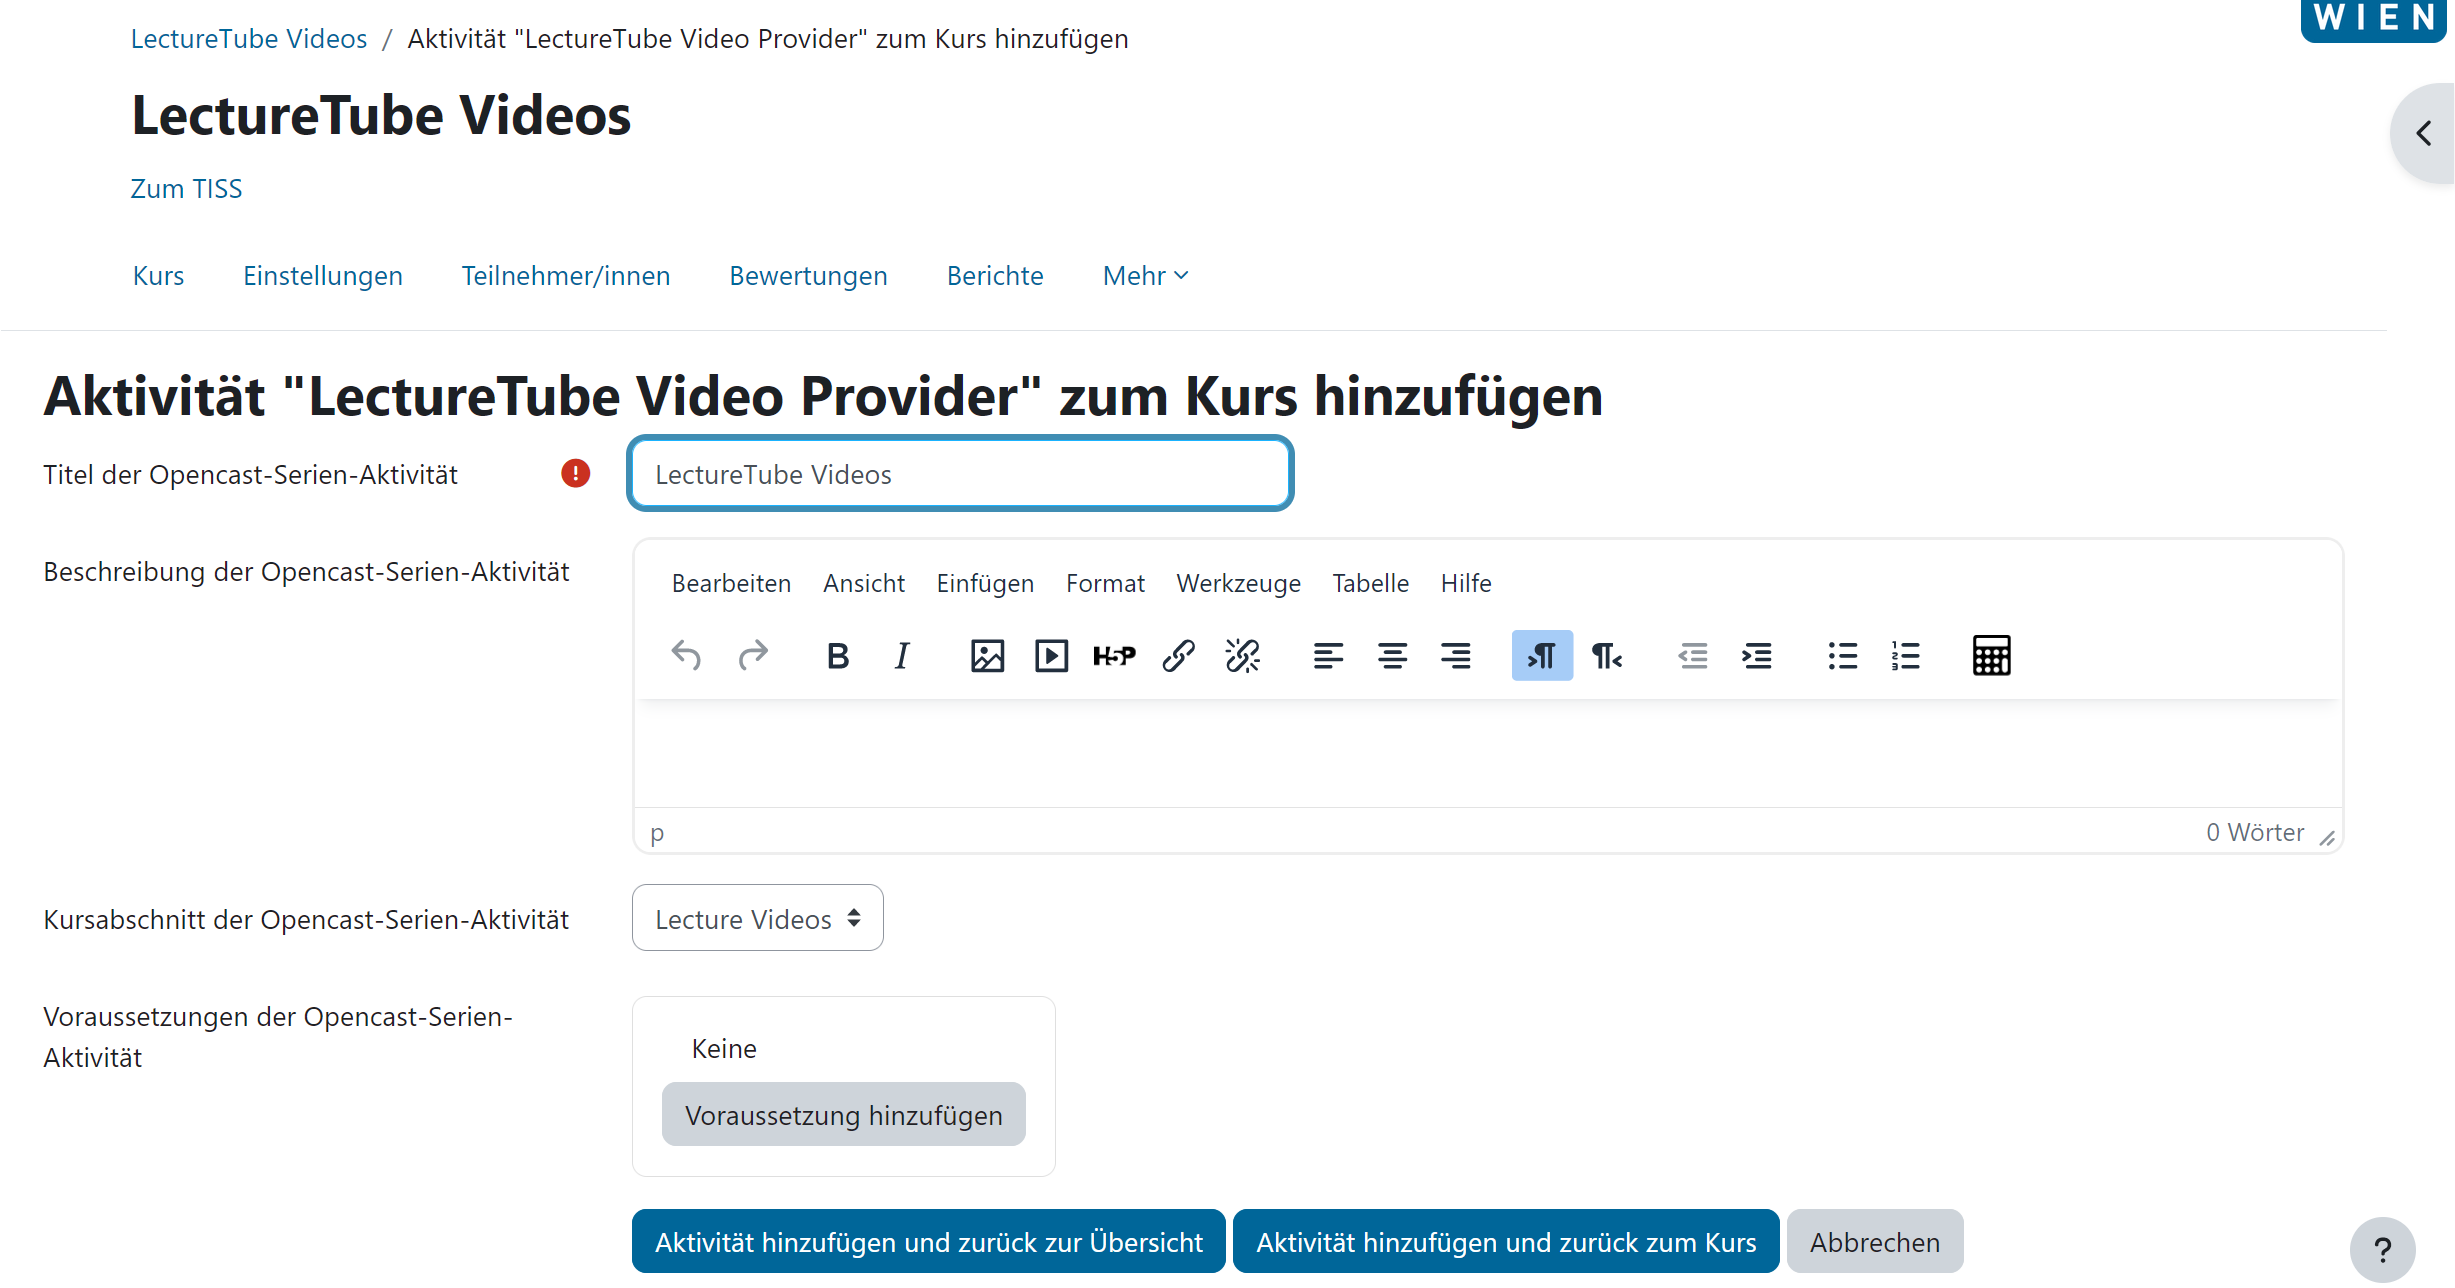Open the Einfügen editor menu
This screenshot has height=1288, width=2455.
[985, 583]
